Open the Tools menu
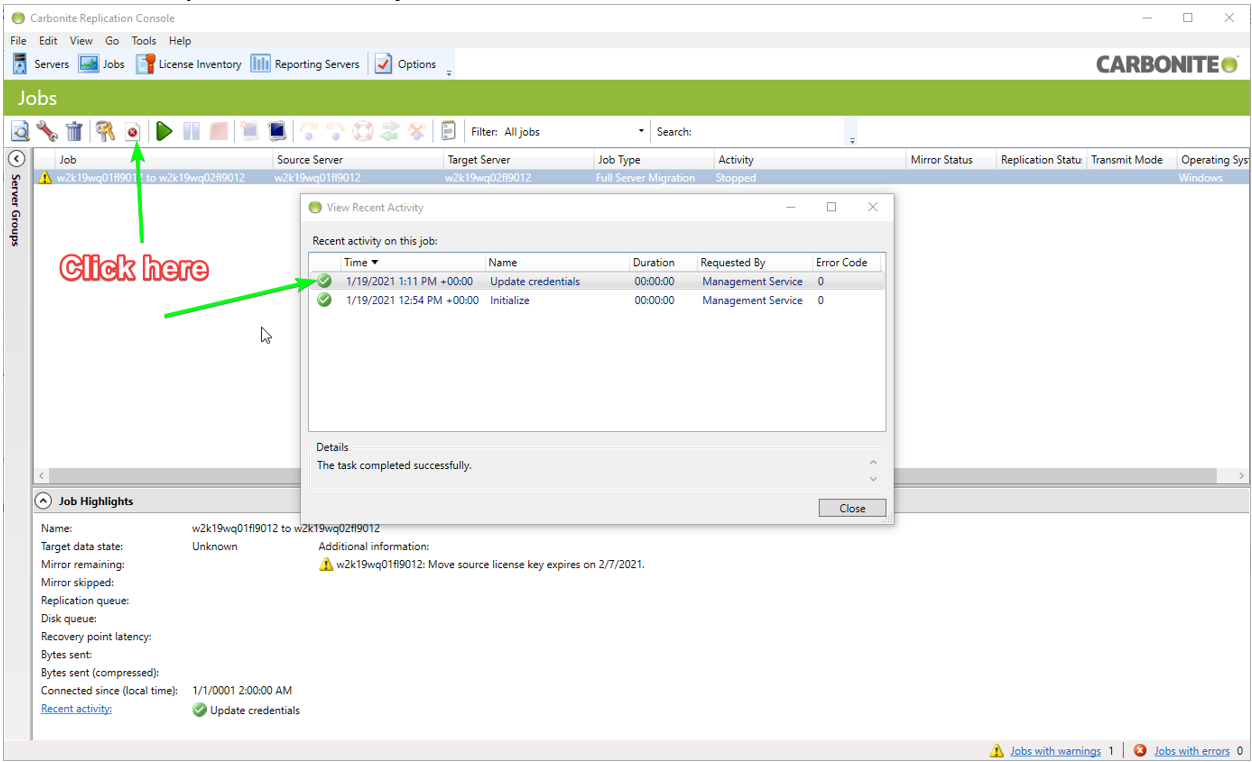This screenshot has width=1252, height=762. pos(144,41)
